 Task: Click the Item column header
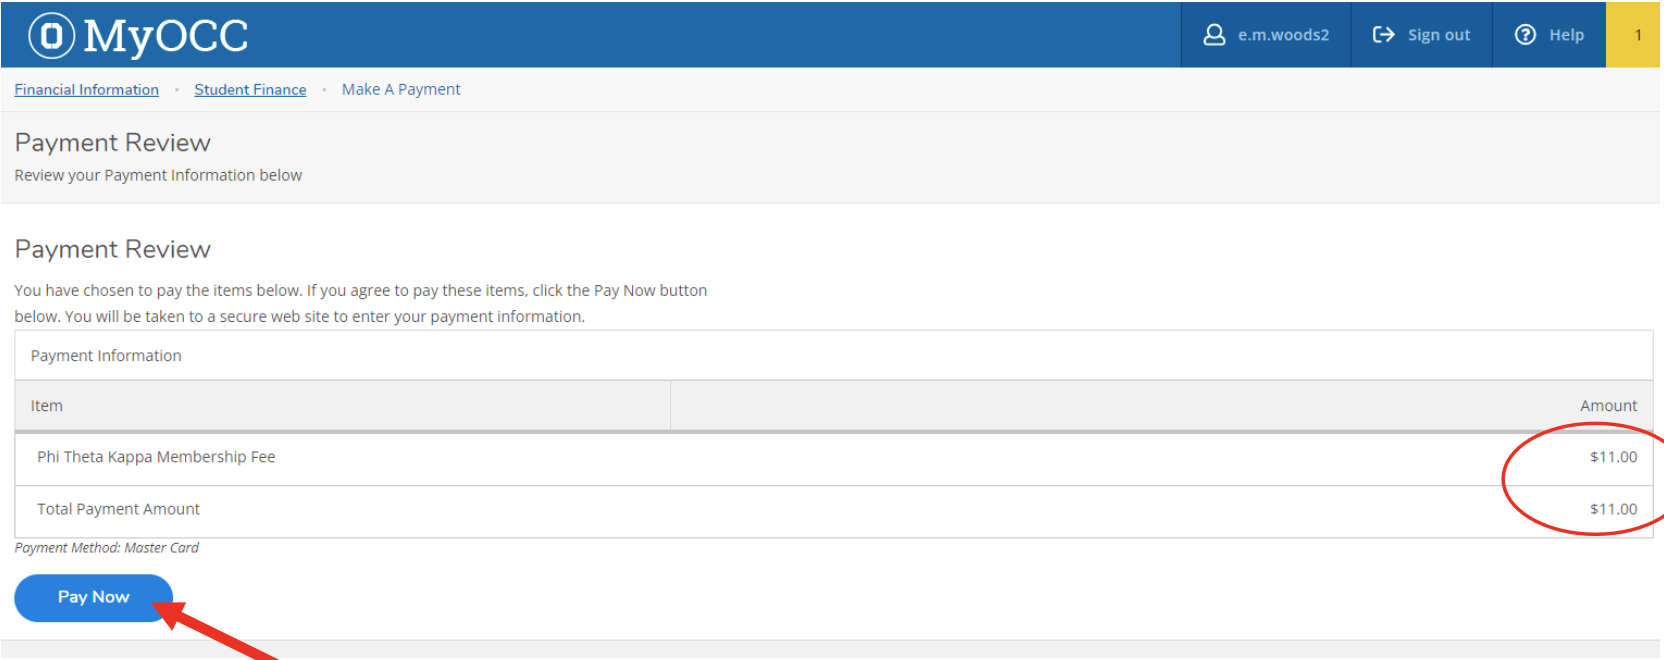click(x=47, y=406)
